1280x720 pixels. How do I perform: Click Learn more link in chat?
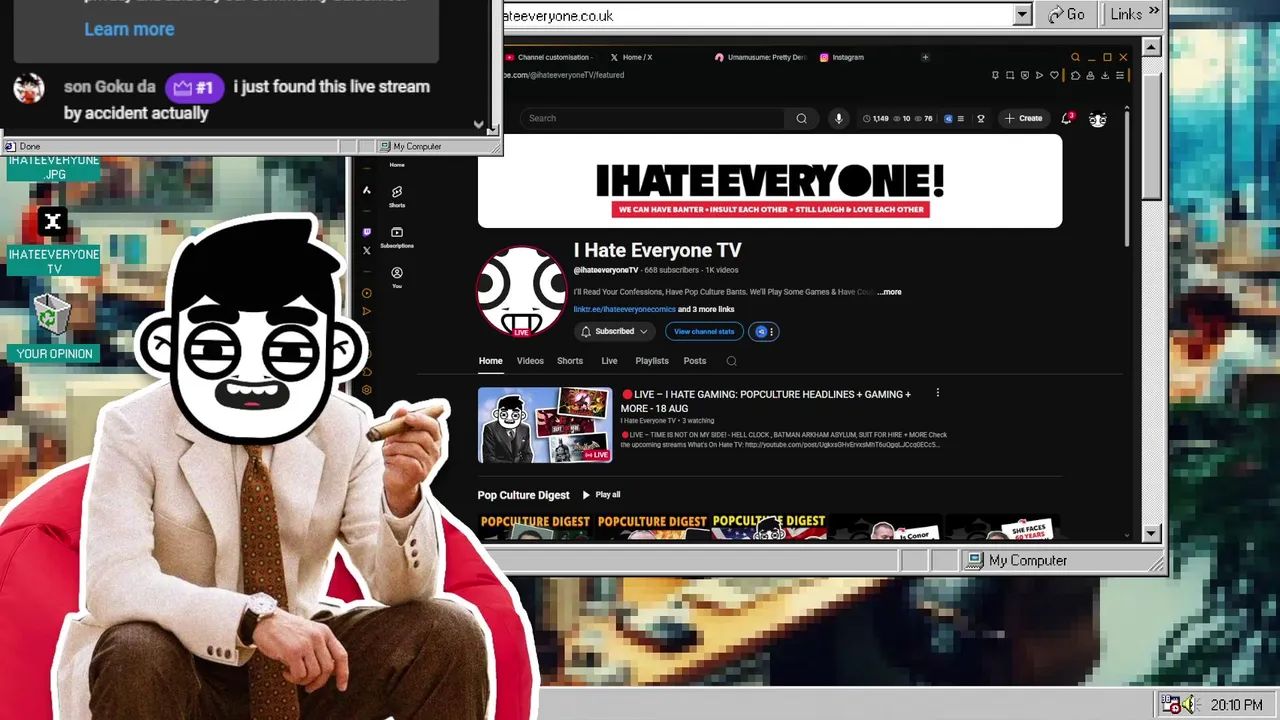tap(129, 29)
